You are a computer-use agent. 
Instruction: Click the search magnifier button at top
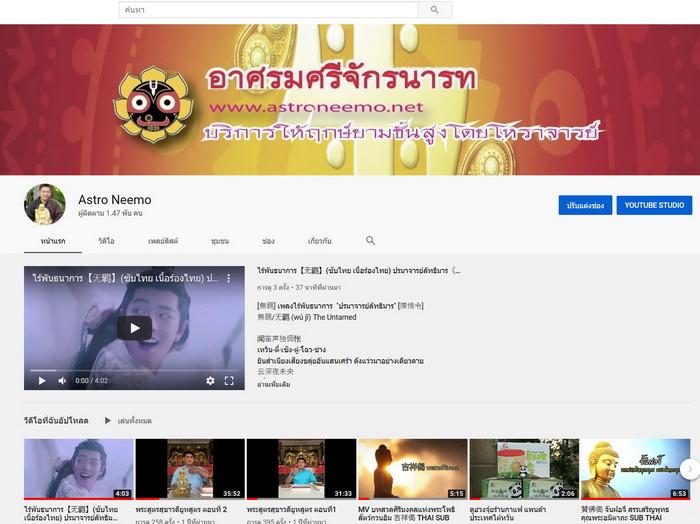(434, 9)
